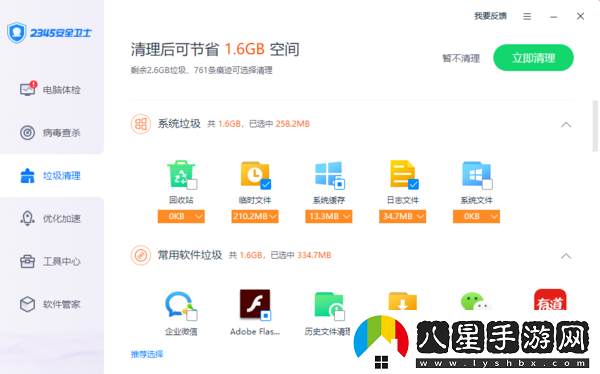Select 垃圾清理 sidebar item
600x374 pixels.
coord(52,176)
